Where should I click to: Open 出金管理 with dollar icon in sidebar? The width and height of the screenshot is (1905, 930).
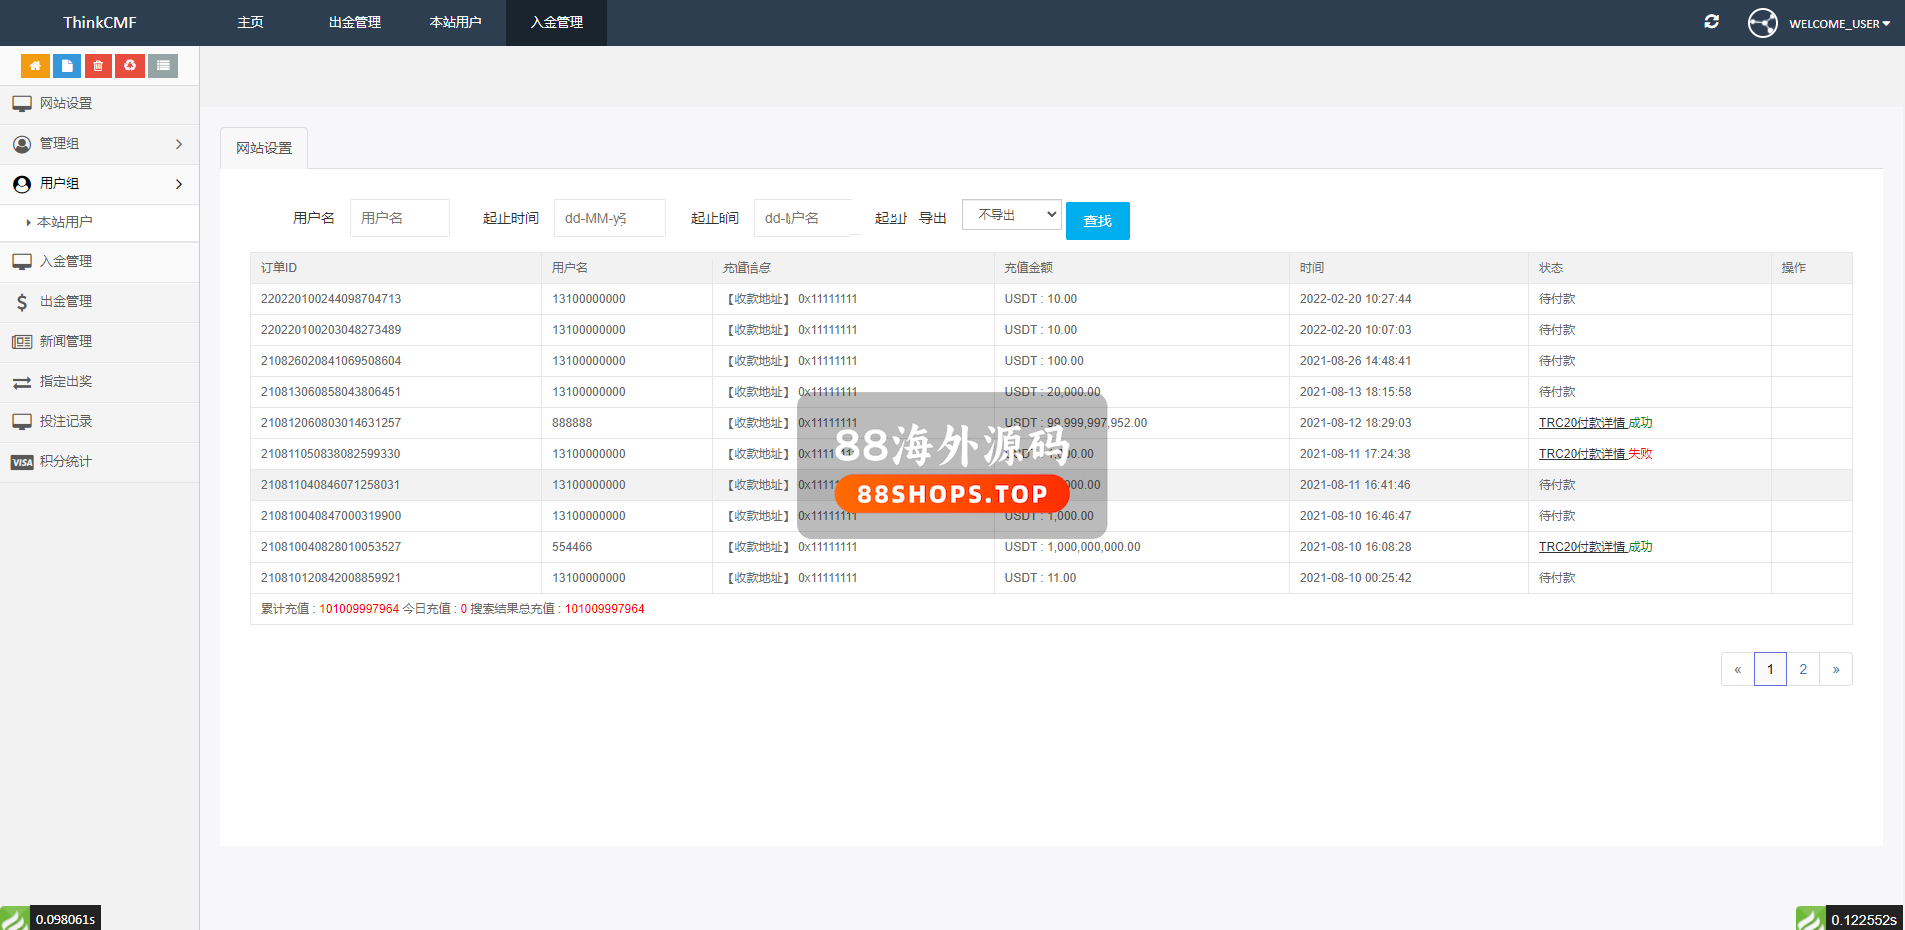[x=66, y=301]
